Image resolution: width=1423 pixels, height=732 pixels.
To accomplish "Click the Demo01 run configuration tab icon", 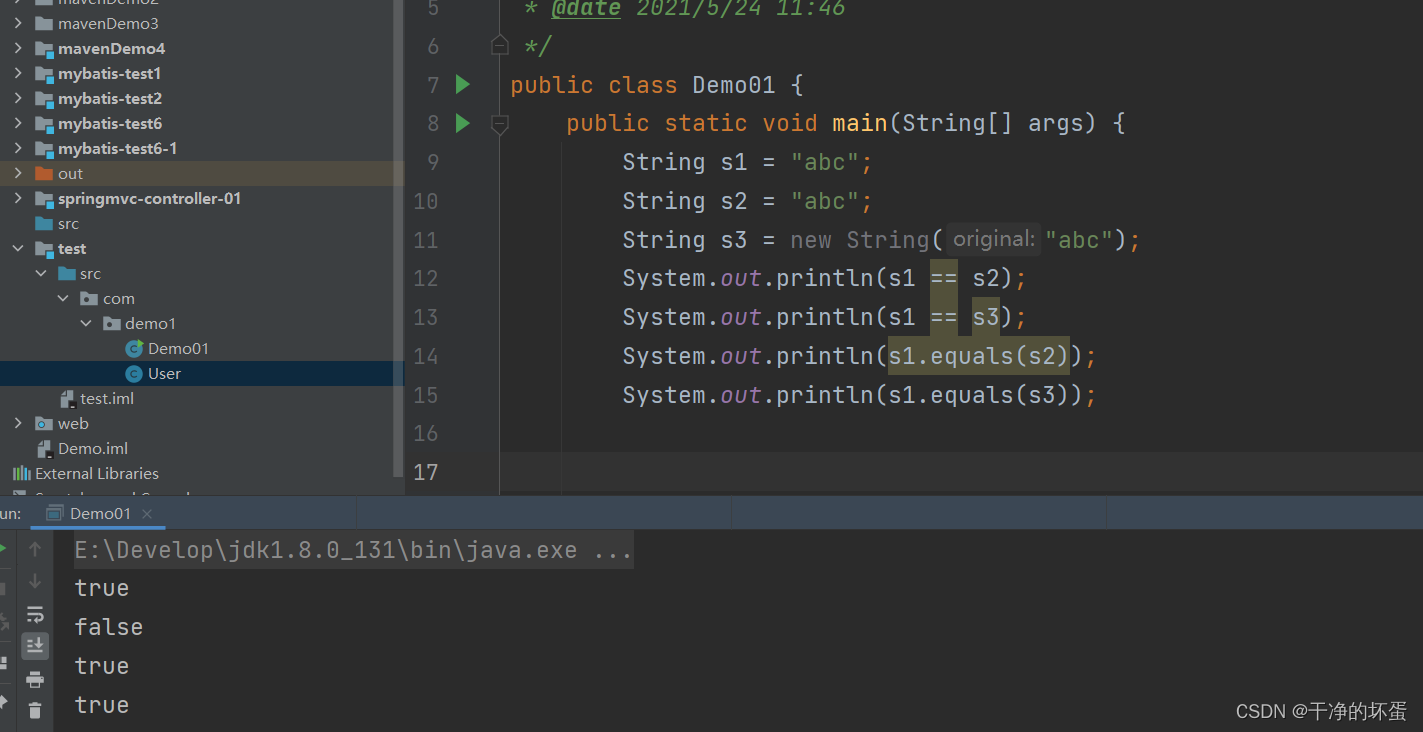I will 56,514.
